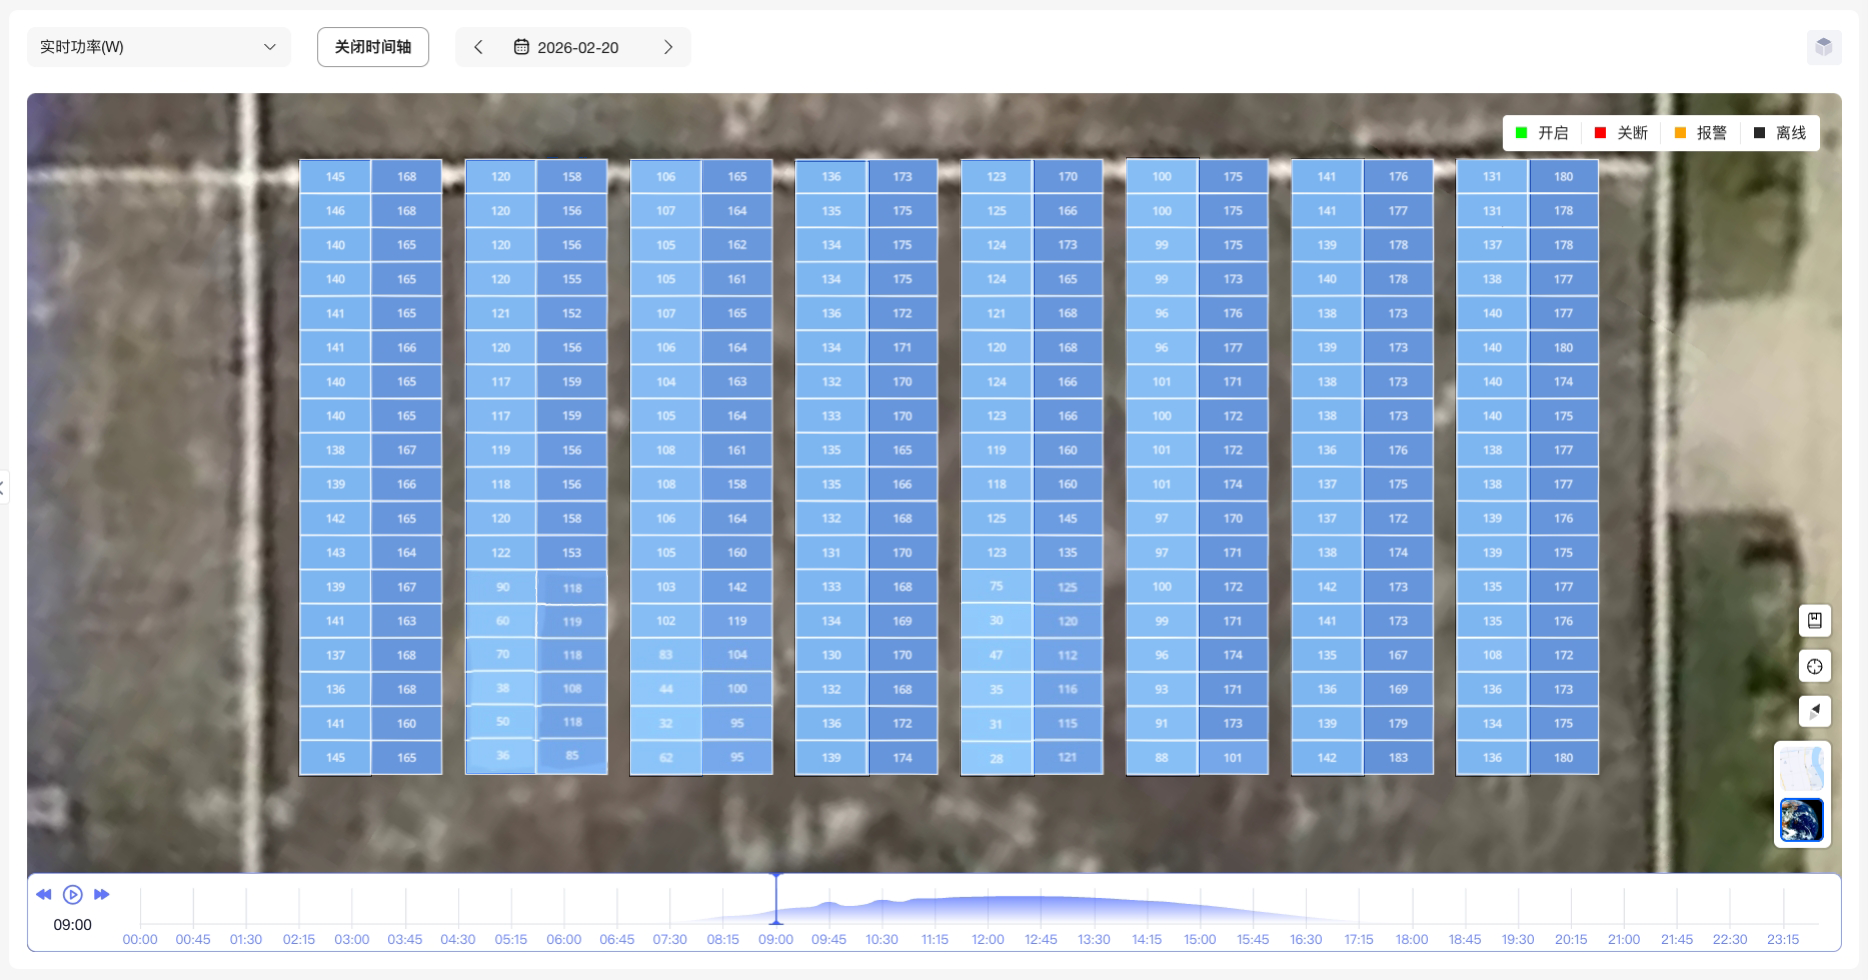Click the 关闭时间轴 button
Viewport: 1868px width, 980px height.
click(x=373, y=47)
